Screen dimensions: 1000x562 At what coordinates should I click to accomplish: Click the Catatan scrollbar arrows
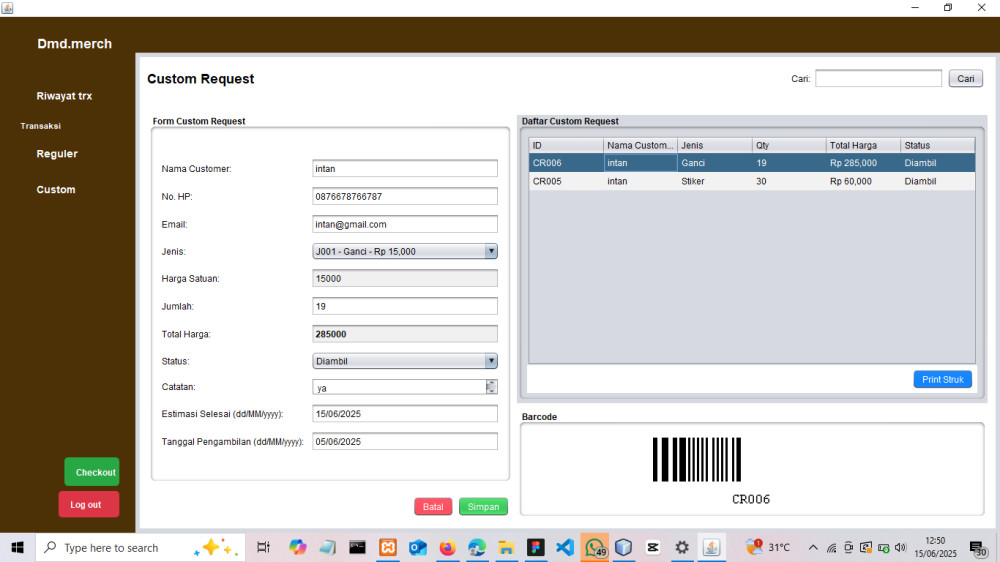tap(491, 387)
